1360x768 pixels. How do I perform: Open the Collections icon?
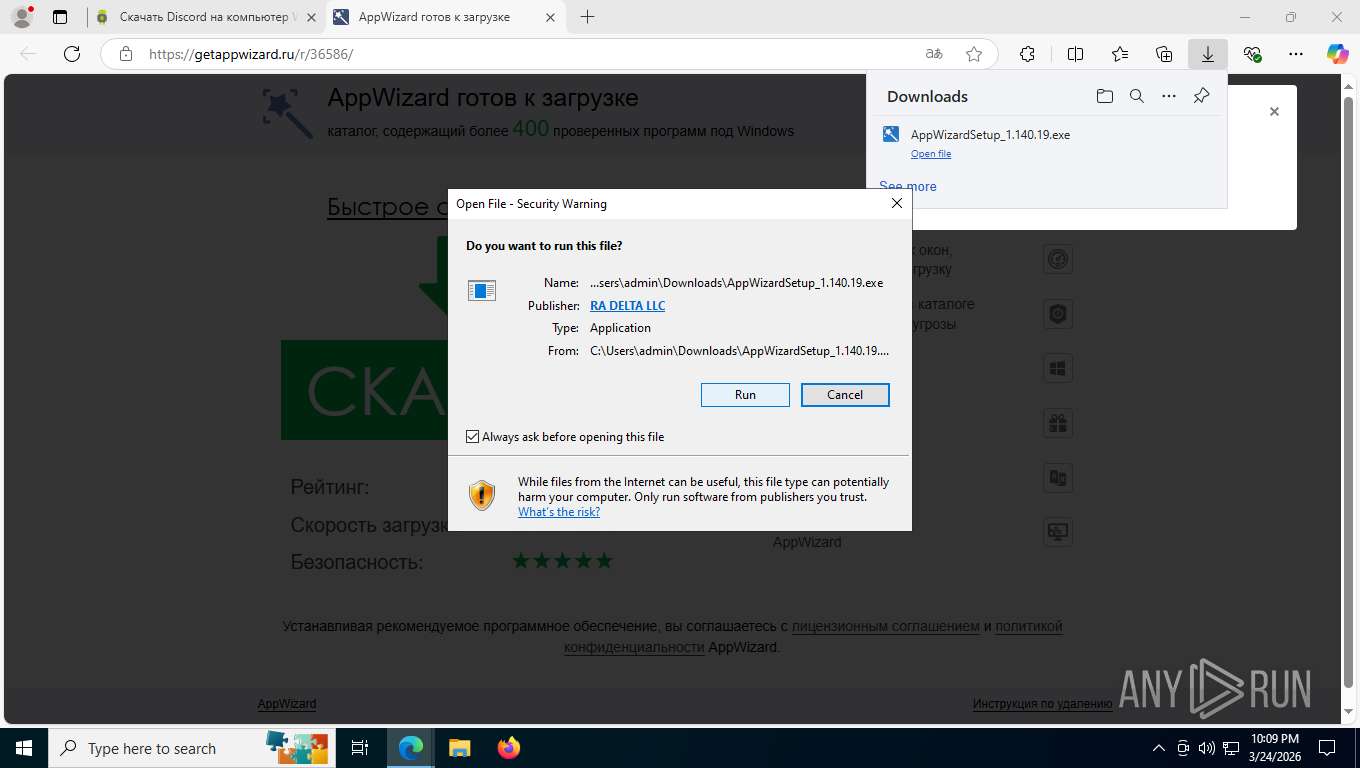tap(1164, 54)
